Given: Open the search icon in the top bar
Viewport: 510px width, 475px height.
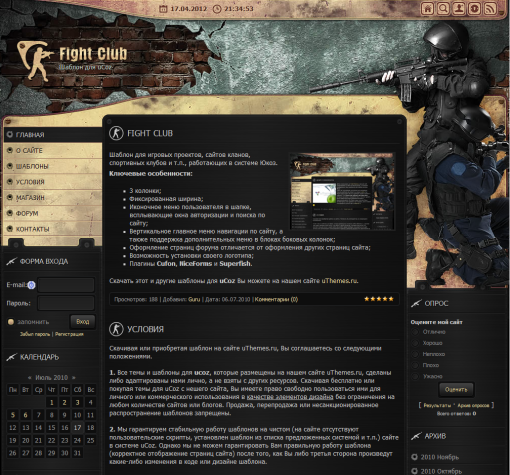Looking at the screenshot, I should [x=443, y=8].
